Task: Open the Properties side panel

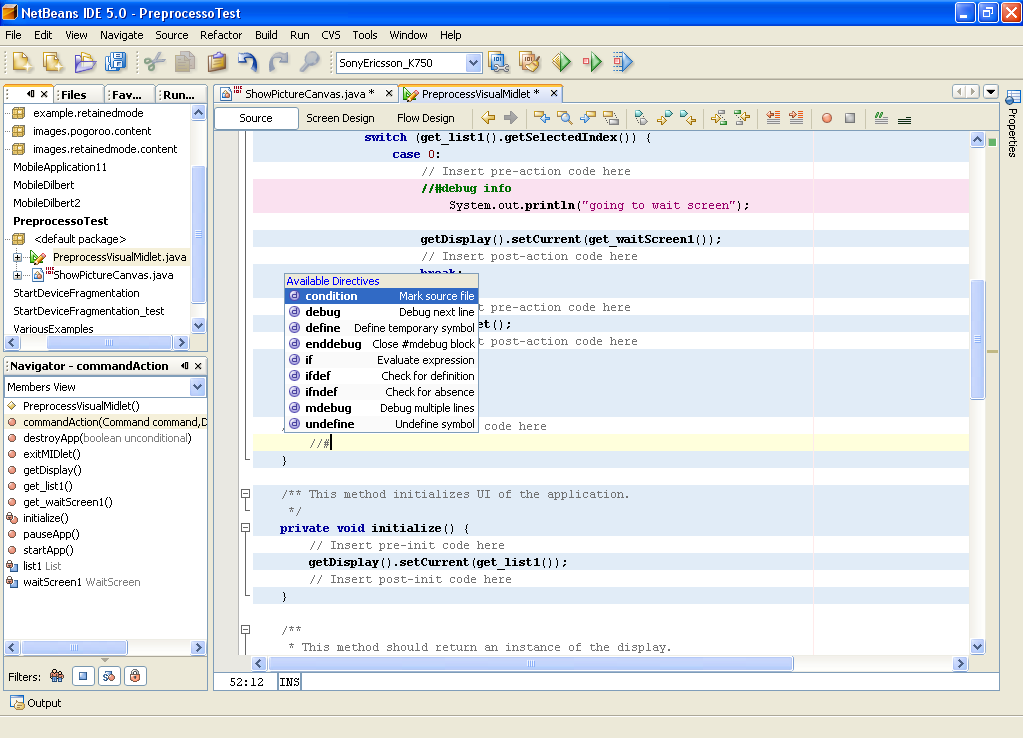Action: [x=1013, y=123]
